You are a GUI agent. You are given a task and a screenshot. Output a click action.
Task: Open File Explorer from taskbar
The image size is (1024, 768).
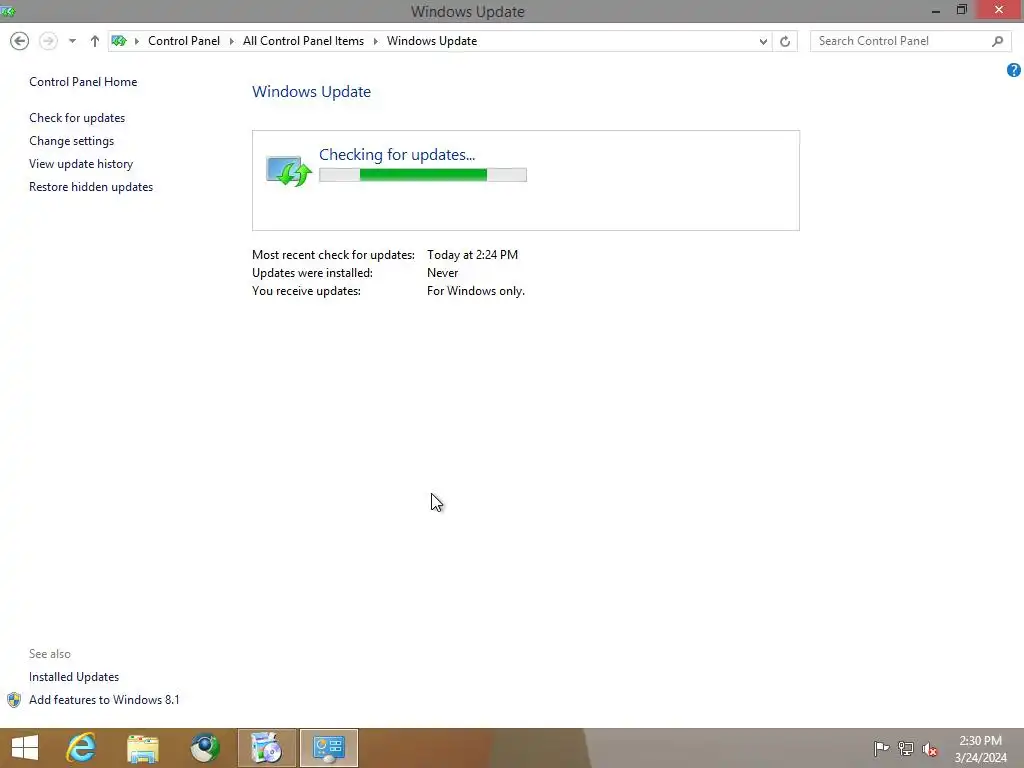[x=143, y=748]
